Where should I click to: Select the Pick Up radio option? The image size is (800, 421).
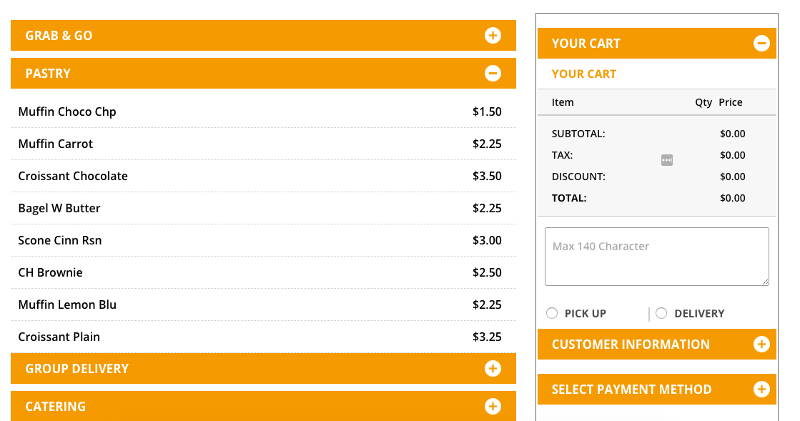(552, 313)
